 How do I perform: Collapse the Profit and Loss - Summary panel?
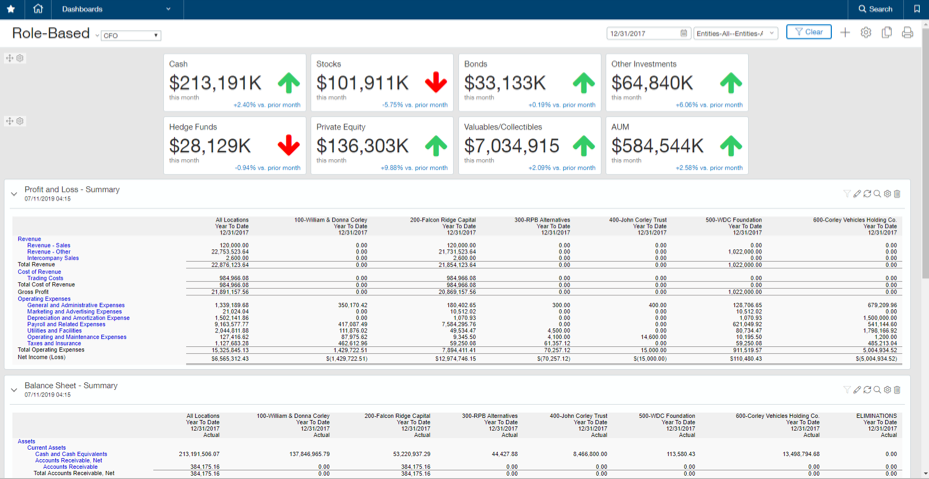tap(14, 193)
